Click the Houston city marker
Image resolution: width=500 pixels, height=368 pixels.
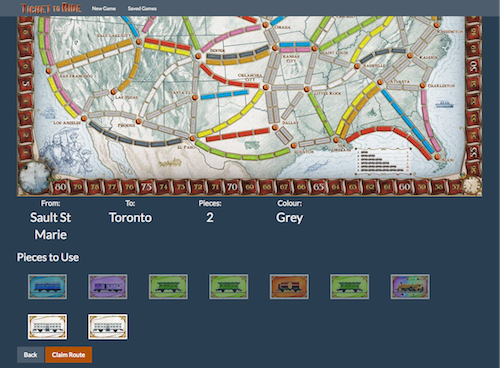pyautogui.click(x=294, y=145)
